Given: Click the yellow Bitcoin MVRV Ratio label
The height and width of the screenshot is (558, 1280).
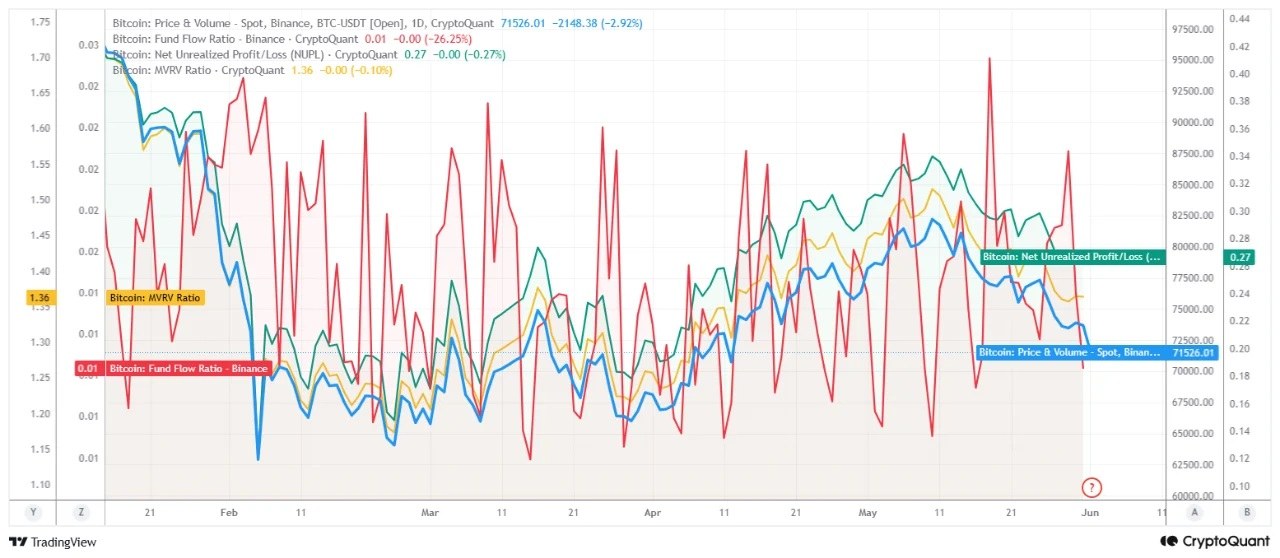Looking at the screenshot, I should [155, 297].
